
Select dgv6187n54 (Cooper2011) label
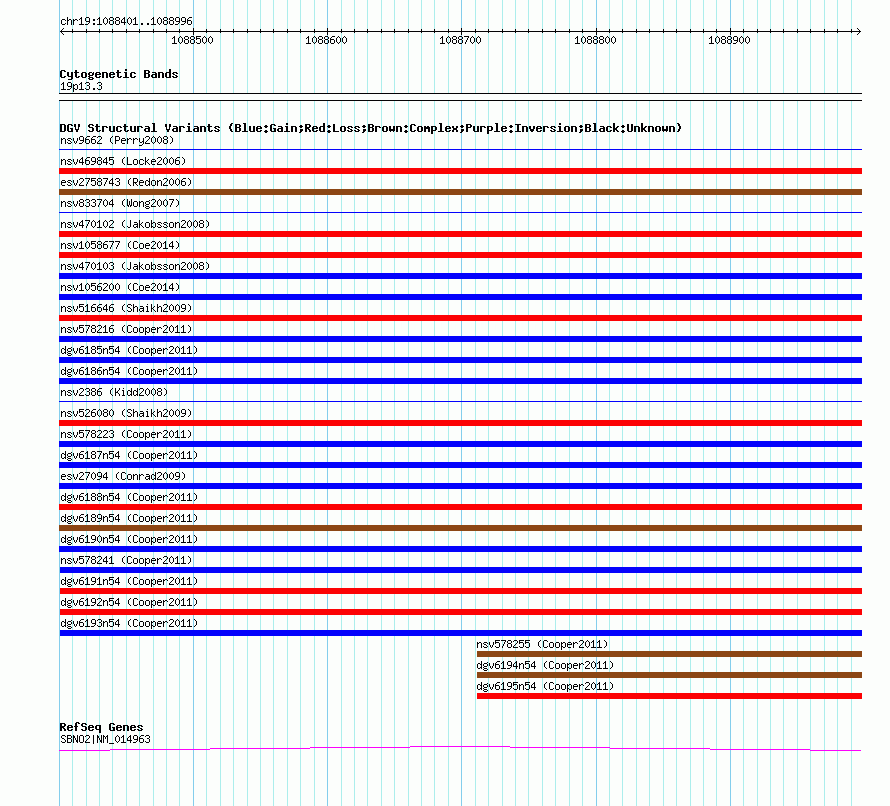pyautogui.click(x=129, y=455)
